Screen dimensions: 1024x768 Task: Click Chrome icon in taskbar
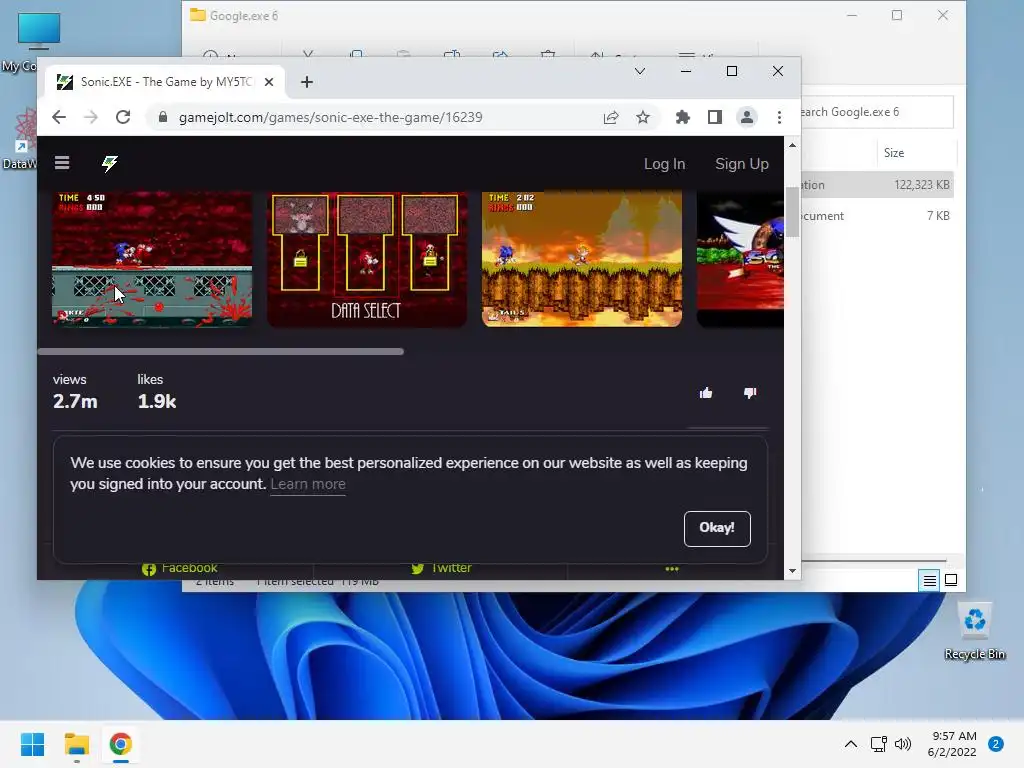pos(120,744)
